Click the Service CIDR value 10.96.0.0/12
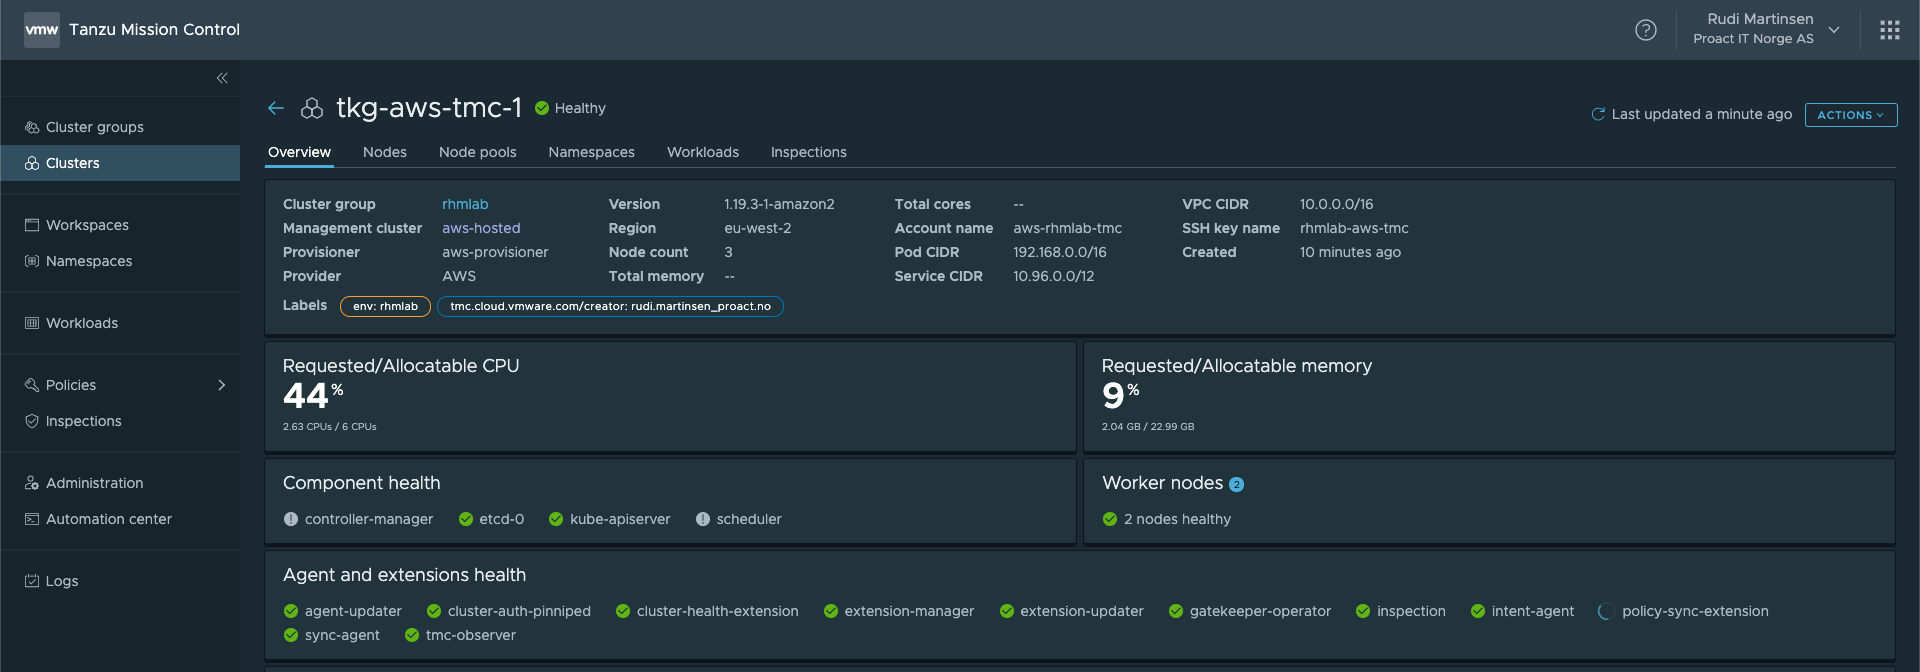The image size is (1920, 672). [x=1054, y=276]
